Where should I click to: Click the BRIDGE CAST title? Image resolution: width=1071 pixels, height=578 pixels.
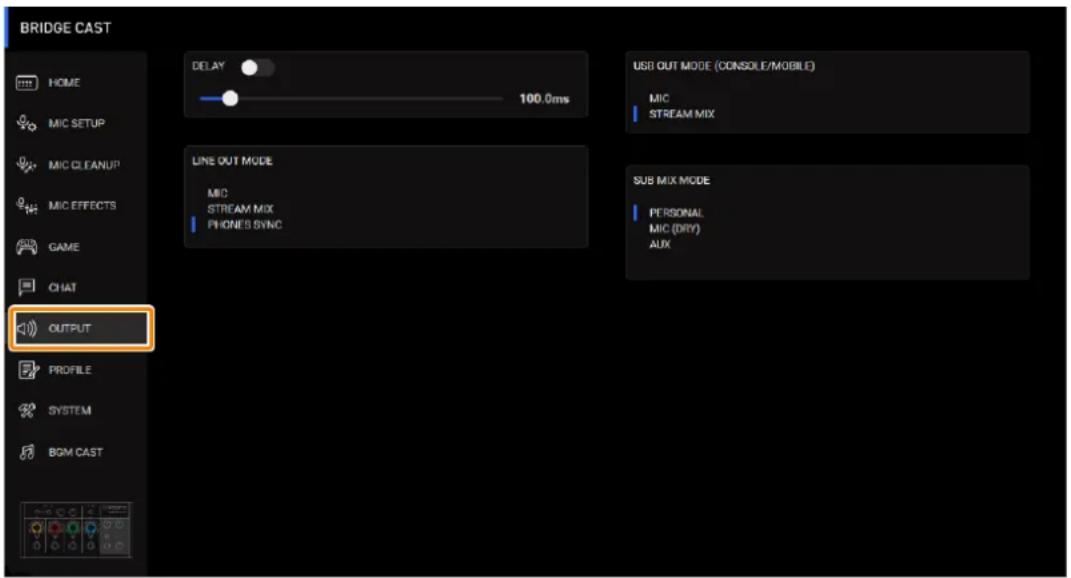coord(66,28)
